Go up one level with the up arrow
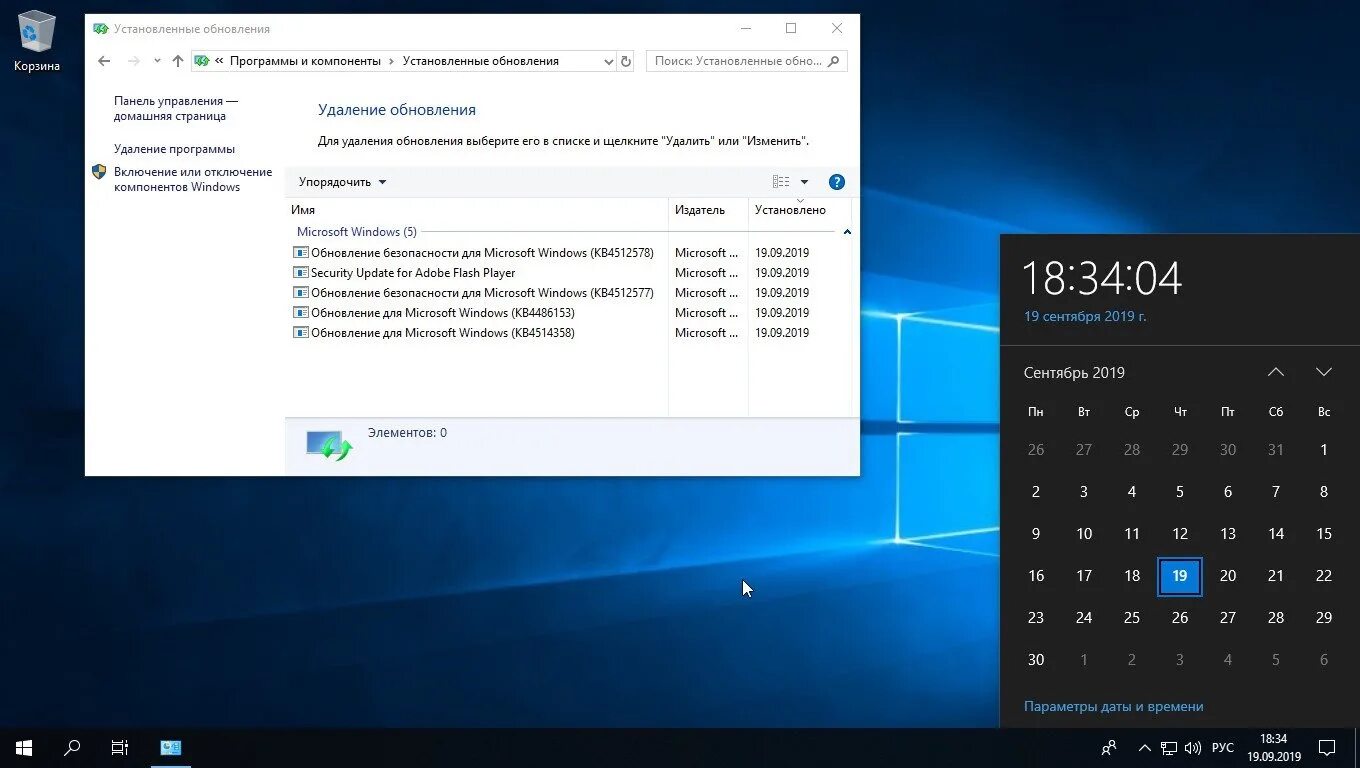Image resolution: width=1360 pixels, height=768 pixels. [178, 61]
